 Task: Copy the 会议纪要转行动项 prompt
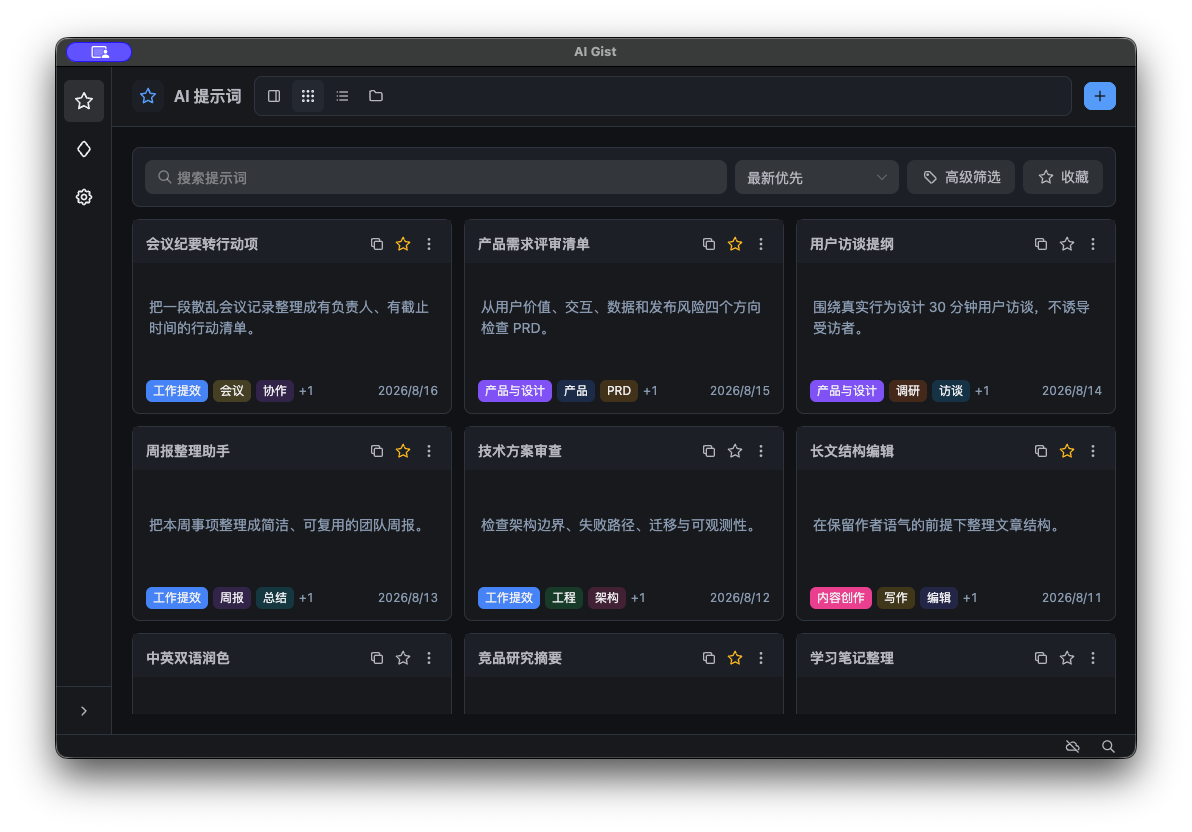tap(376, 244)
